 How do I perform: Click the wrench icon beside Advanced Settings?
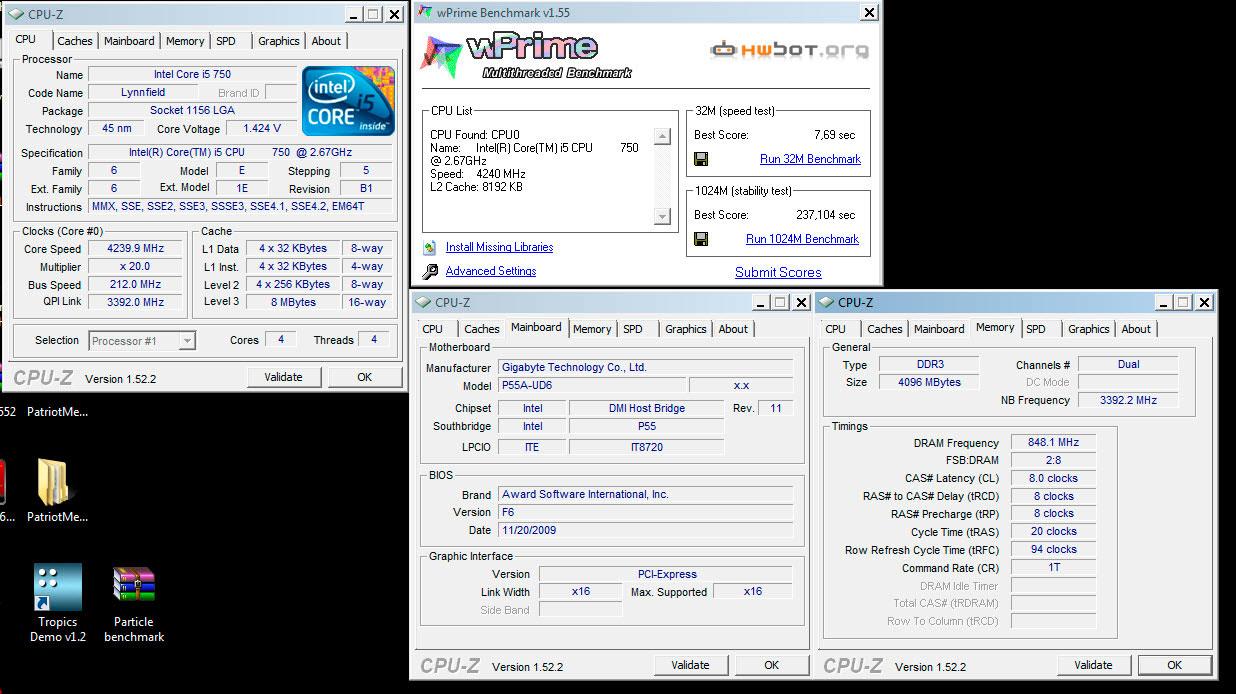(430, 271)
